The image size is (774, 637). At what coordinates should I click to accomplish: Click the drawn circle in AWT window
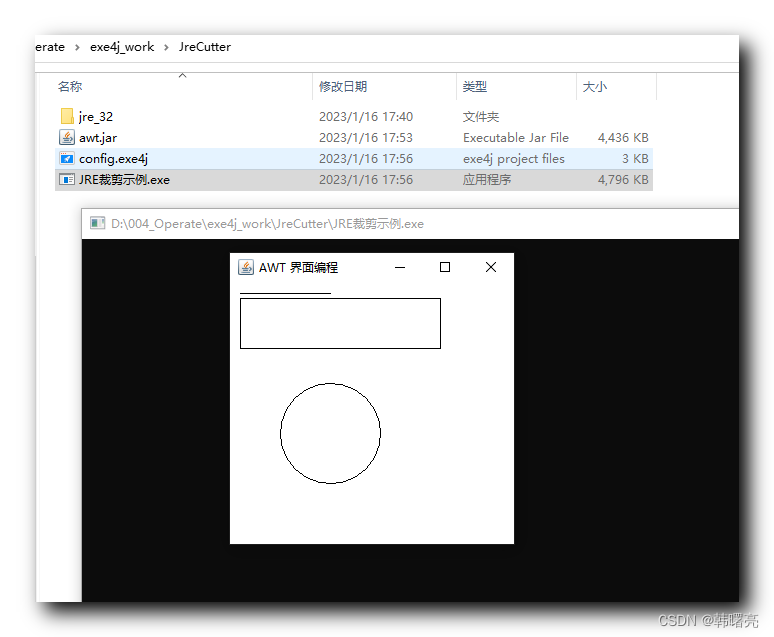point(330,433)
